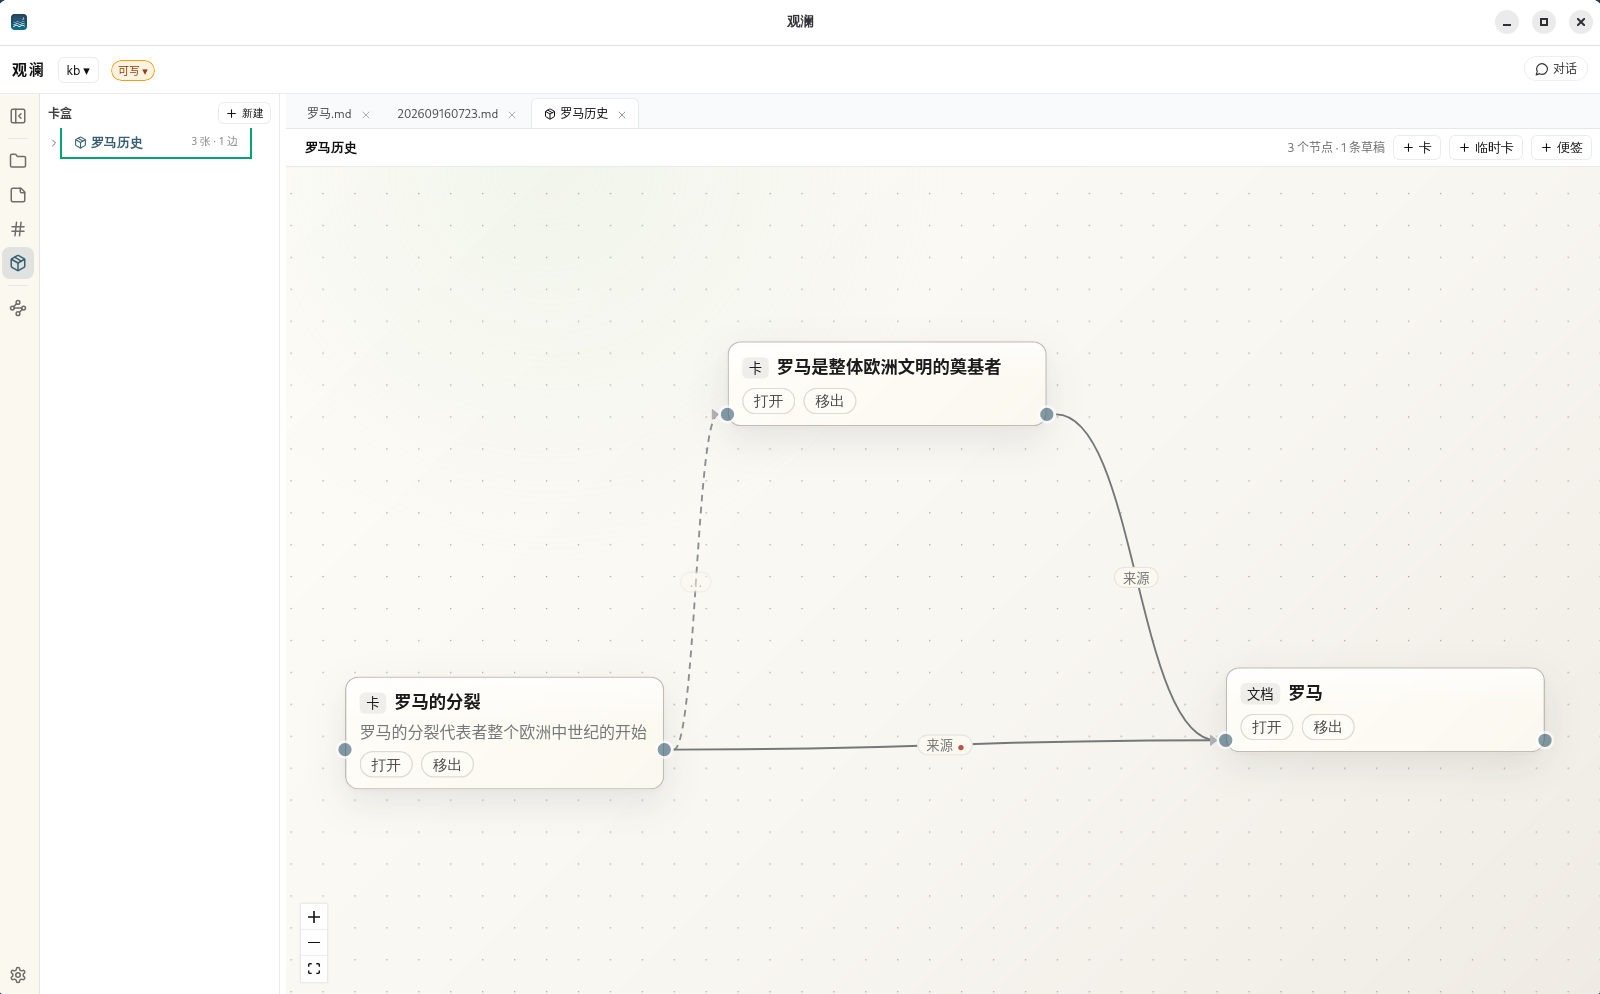Screen dimensions: 1600x994
Task: Click the faint label on dashed draft edge
Action: [696, 581]
